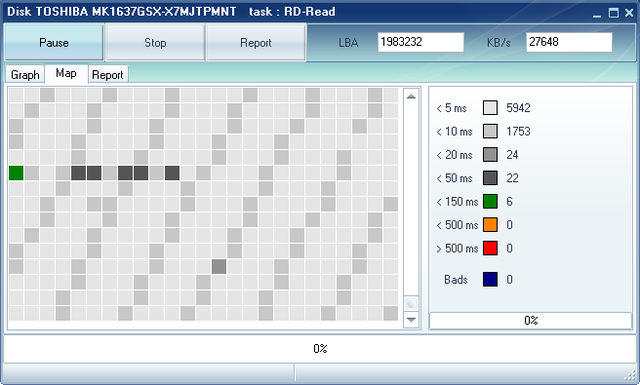This screenshot has width=640, height=385.
Task: Click the < 20 ms gray swatch
Action: click(x=490, y=155)
